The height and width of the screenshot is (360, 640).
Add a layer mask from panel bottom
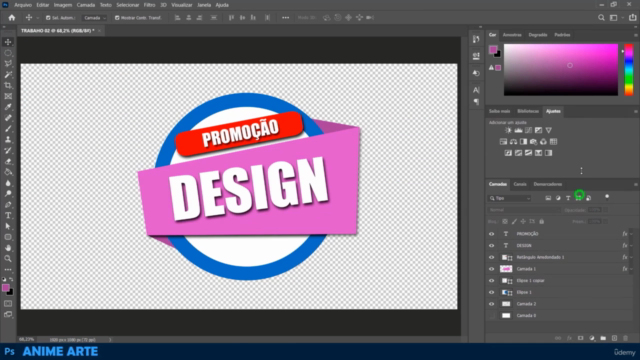[580, 338]
